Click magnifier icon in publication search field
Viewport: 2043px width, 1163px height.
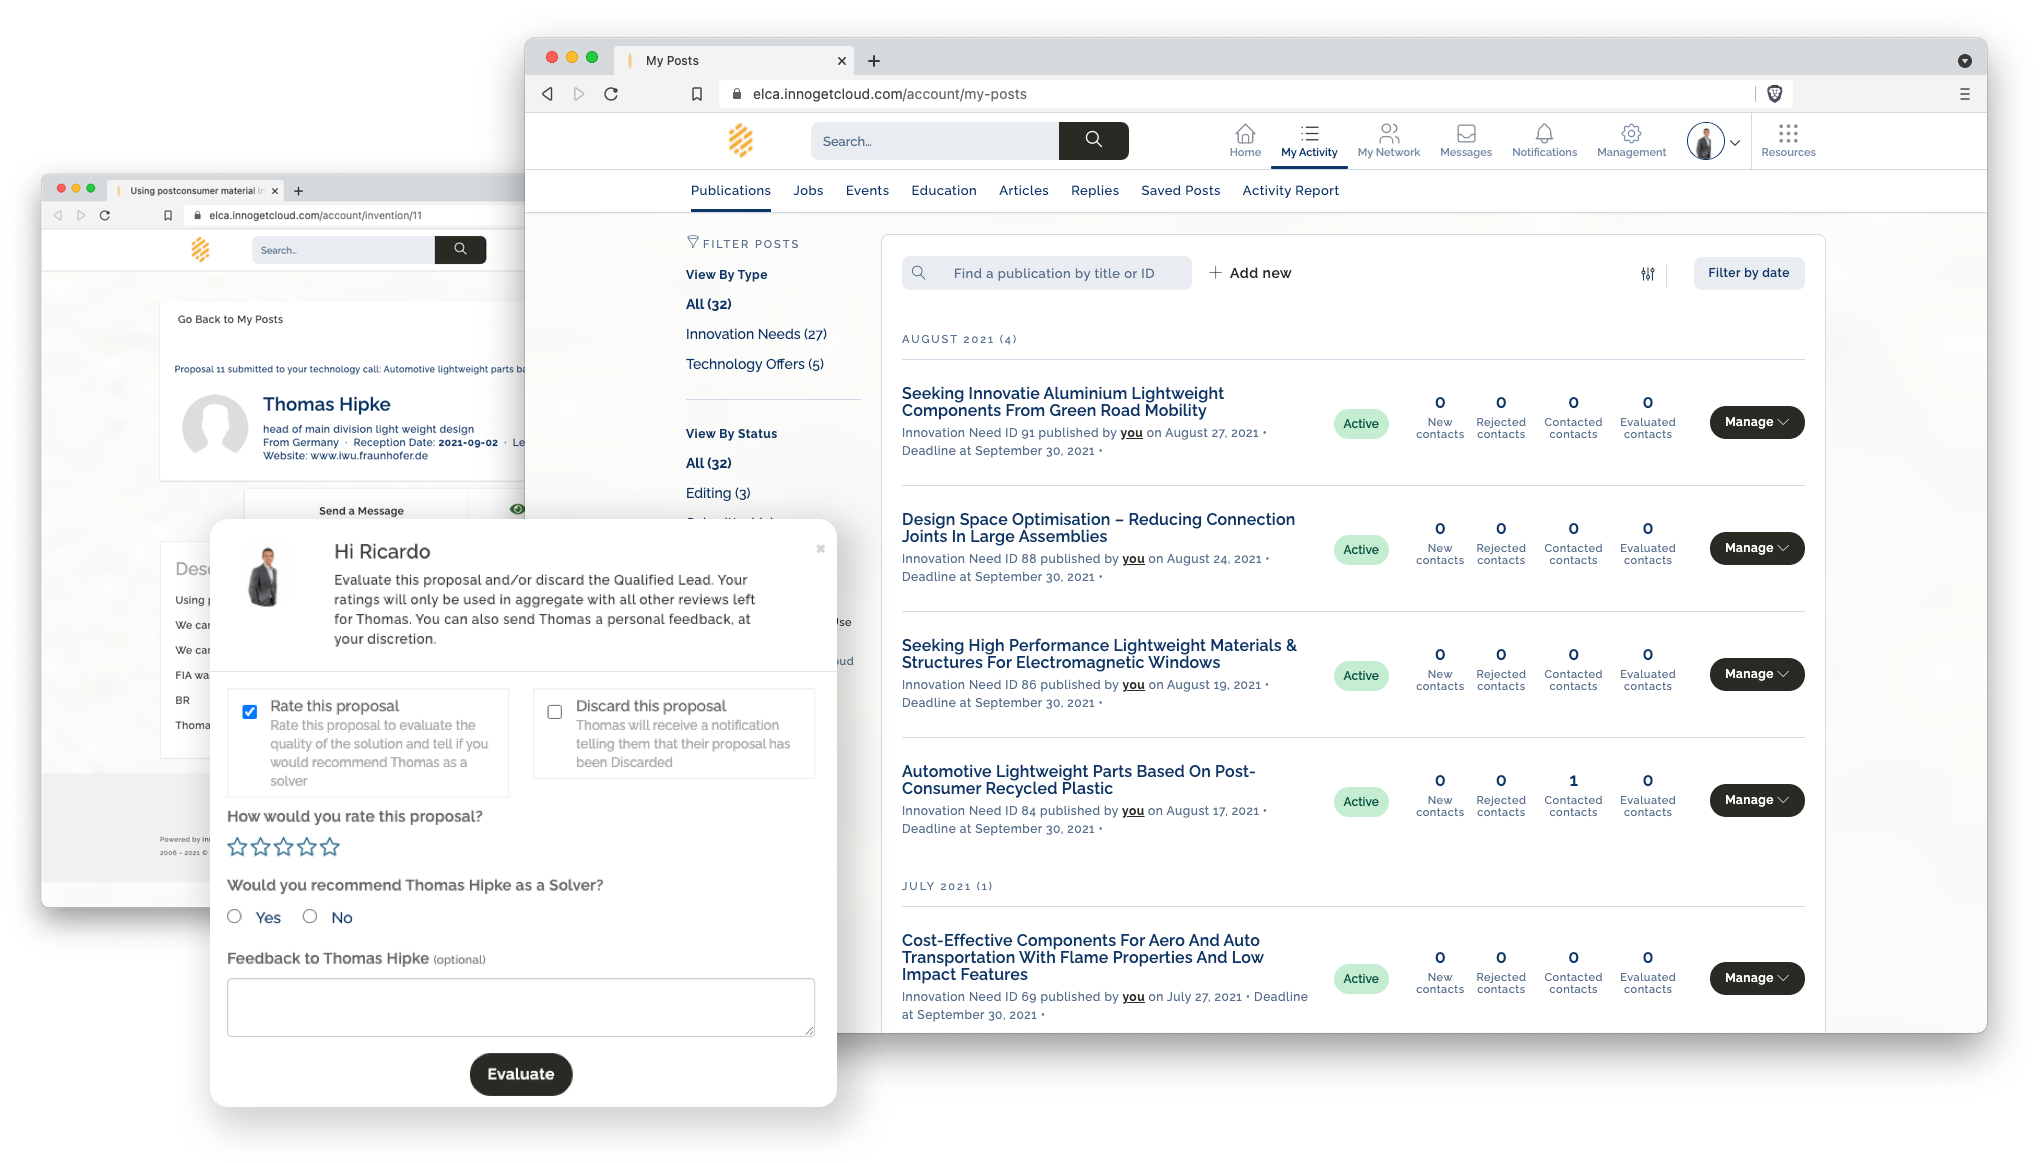tap(919, 273)
